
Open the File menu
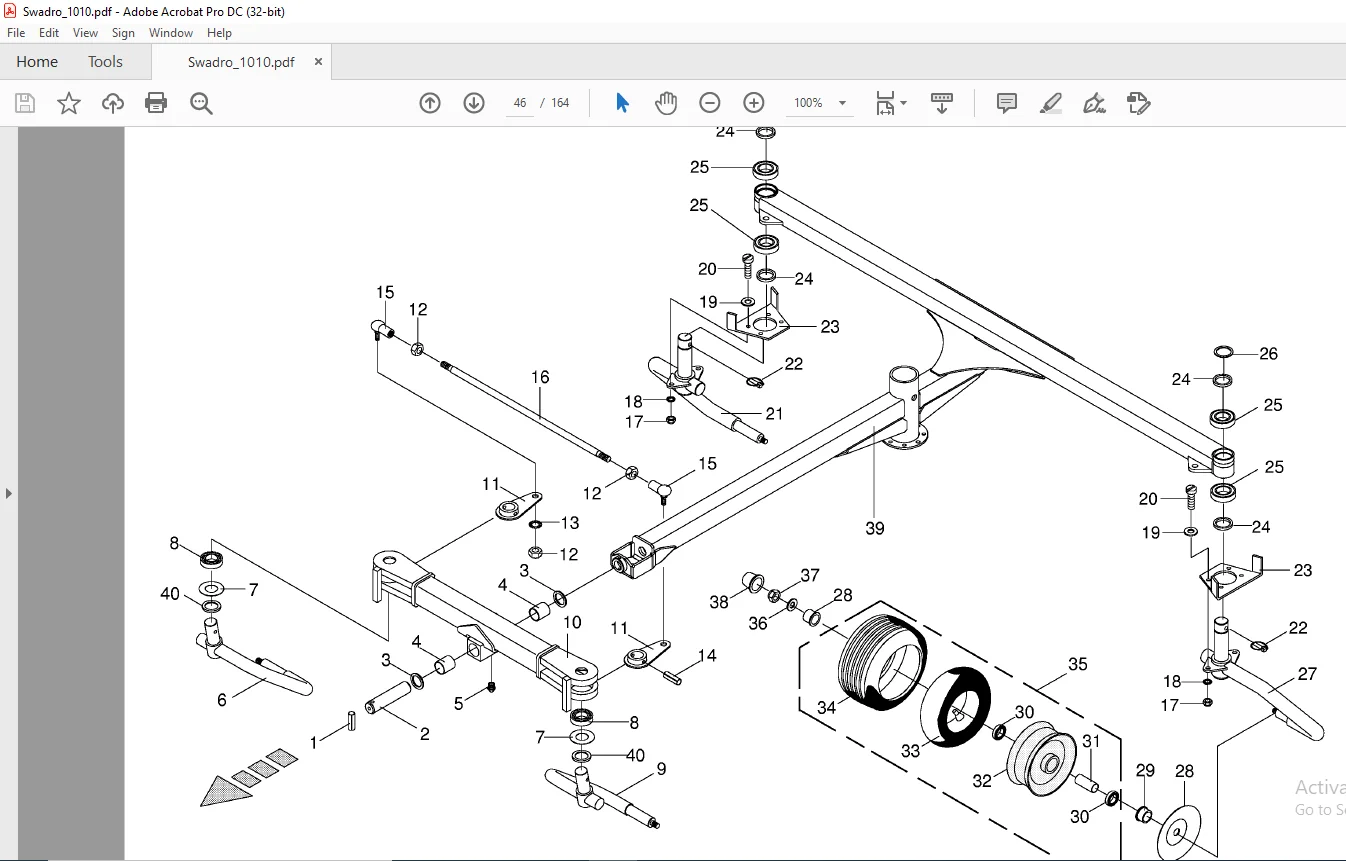16,33
